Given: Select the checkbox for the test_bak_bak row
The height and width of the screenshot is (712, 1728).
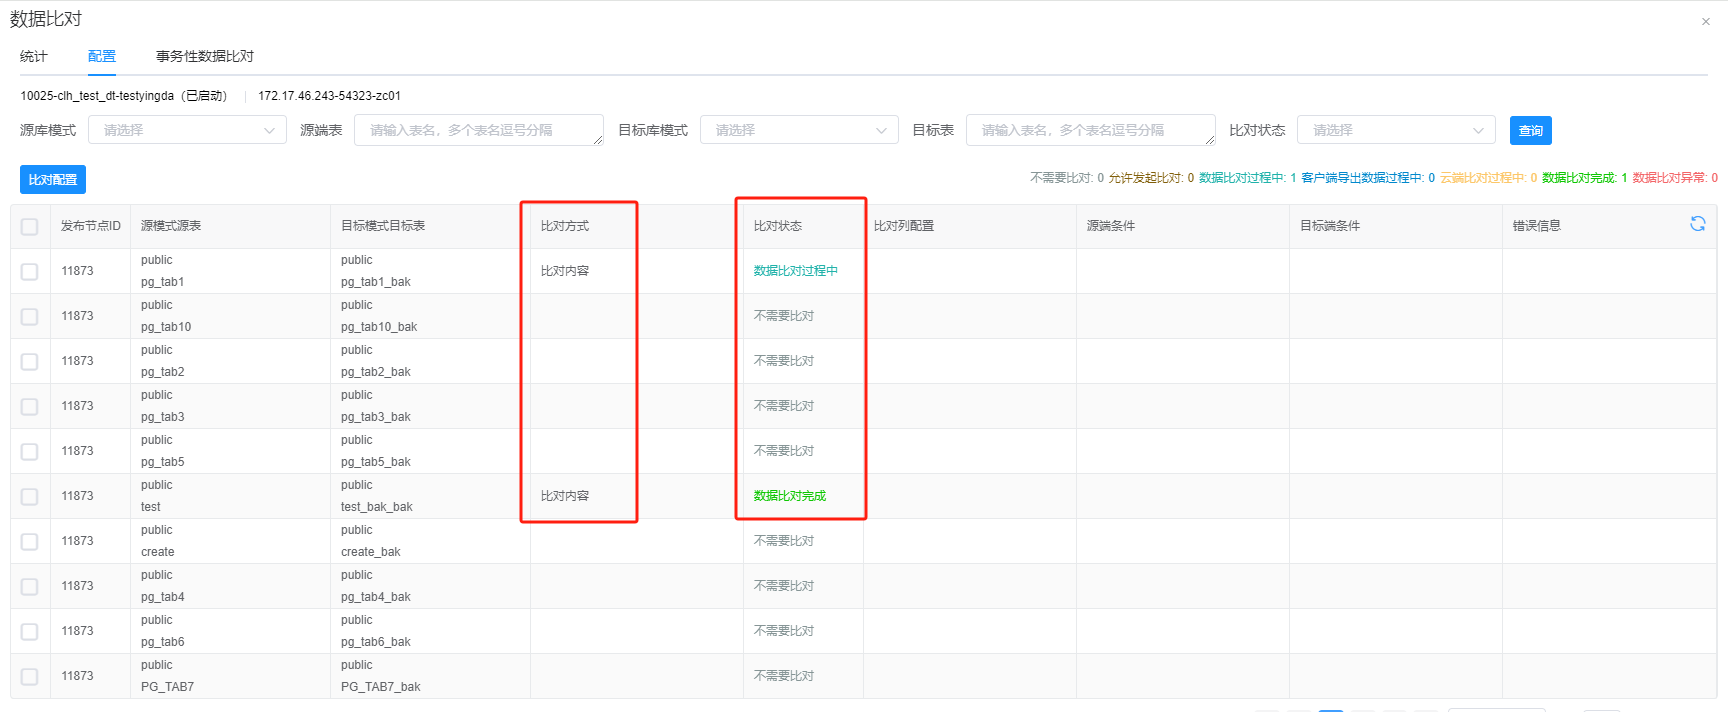Looking at the screenshot, I should 30,497.
